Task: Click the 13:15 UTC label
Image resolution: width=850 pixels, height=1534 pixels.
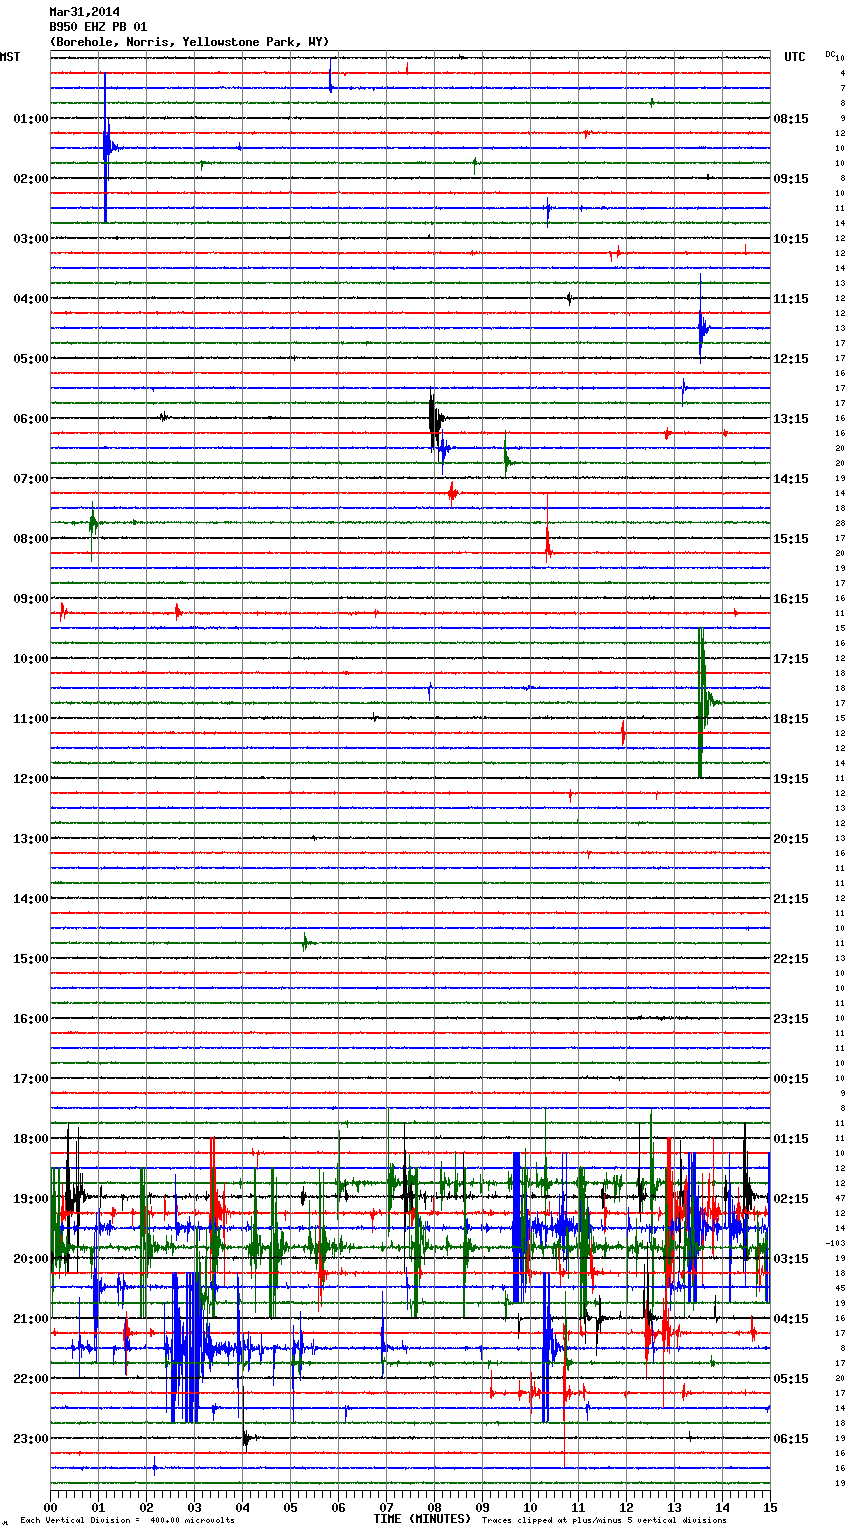Action: [x=791, y=419]
